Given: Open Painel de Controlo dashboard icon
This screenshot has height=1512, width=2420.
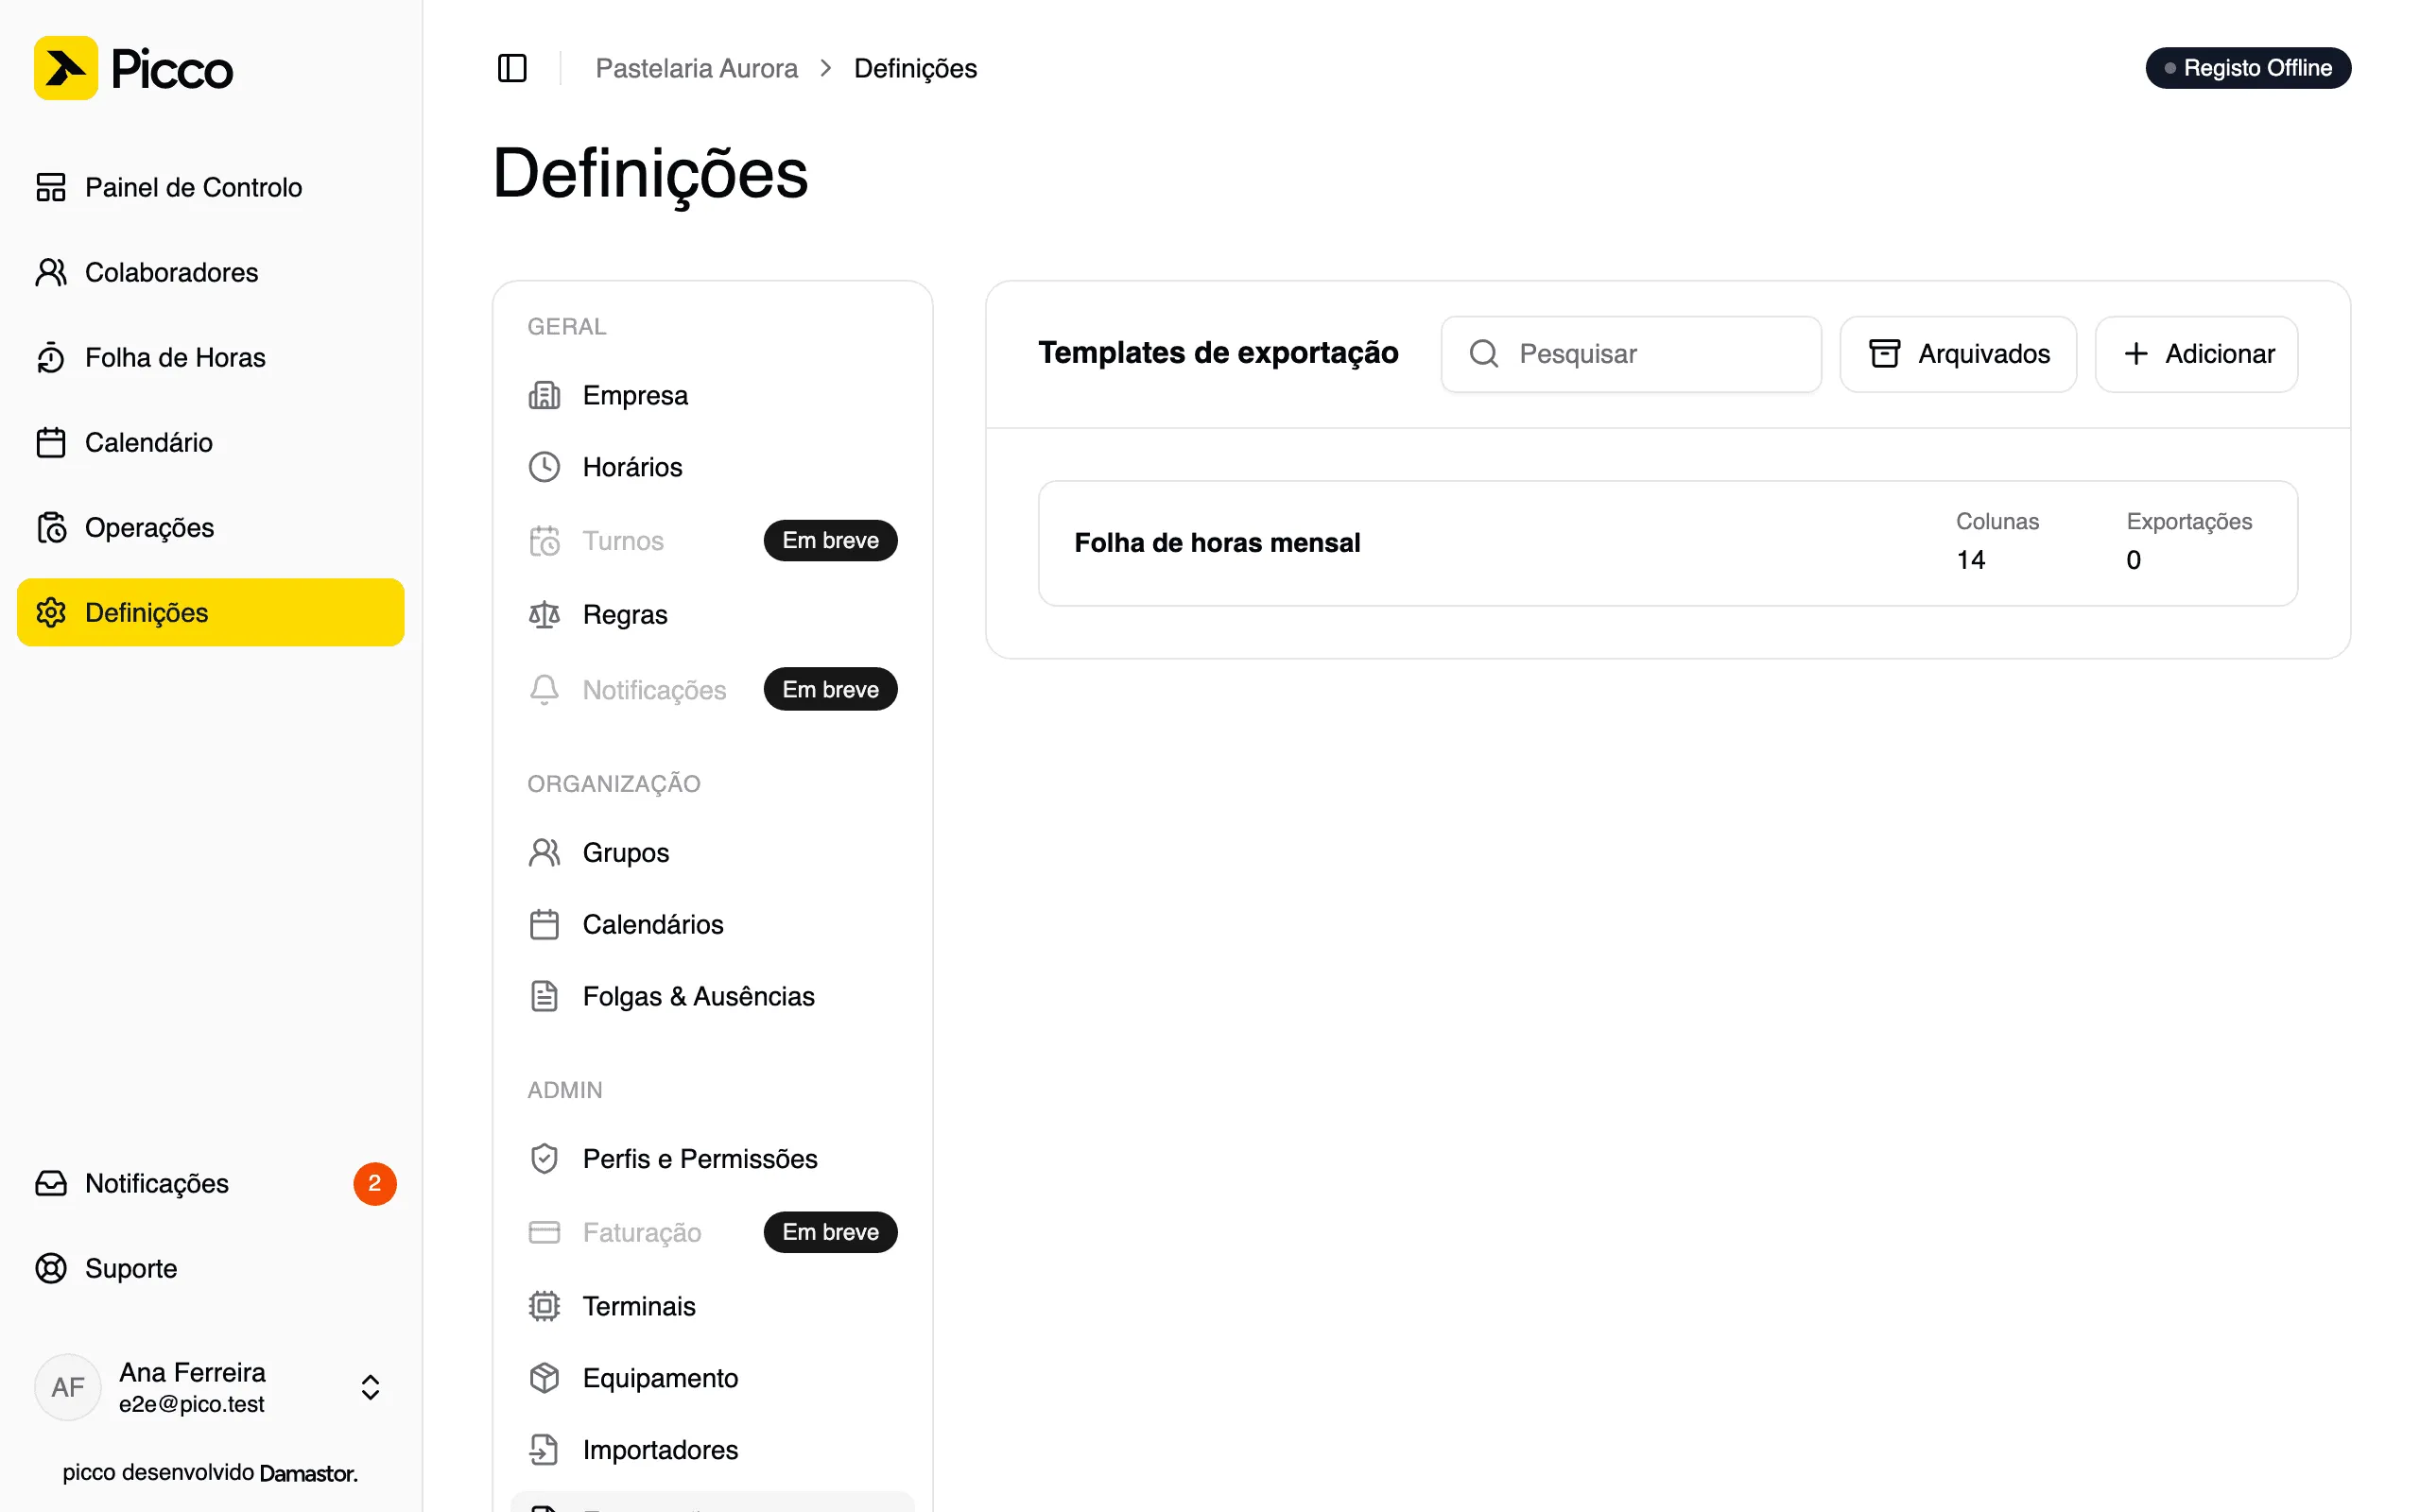Looking at the screenshot, I should pyautogui.click(x=51, y=187).
